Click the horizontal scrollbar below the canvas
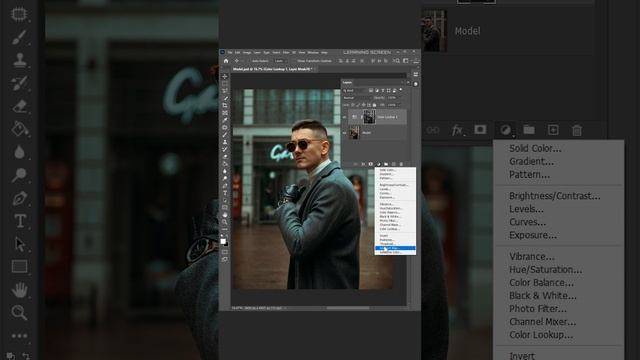 click(x=348, y=308)
